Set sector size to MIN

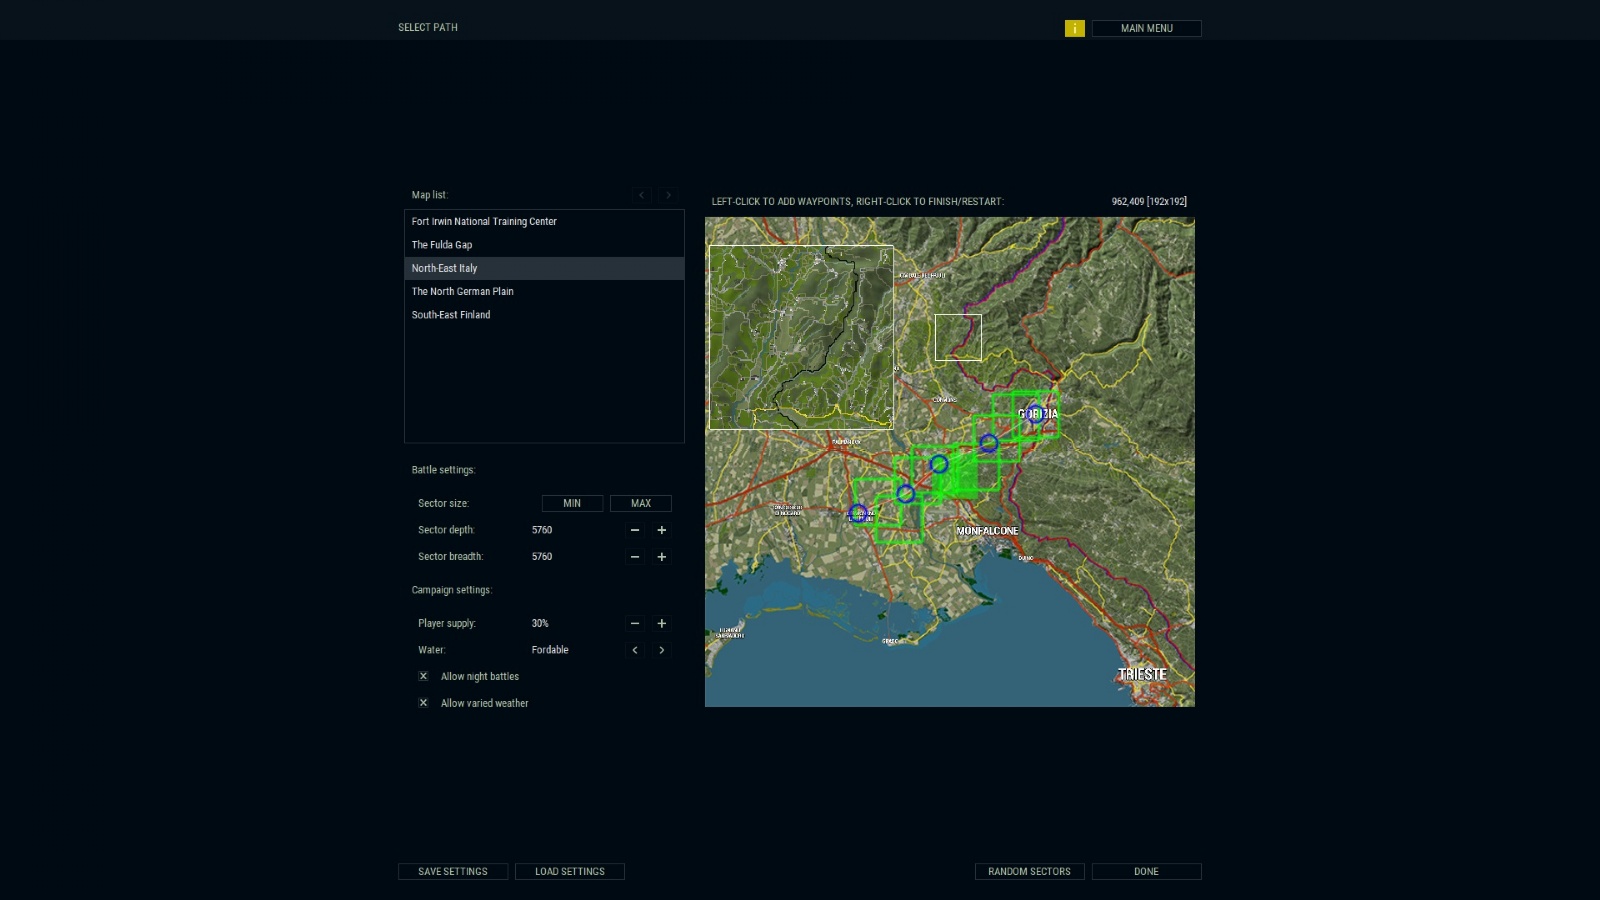[x=572, y=504]
